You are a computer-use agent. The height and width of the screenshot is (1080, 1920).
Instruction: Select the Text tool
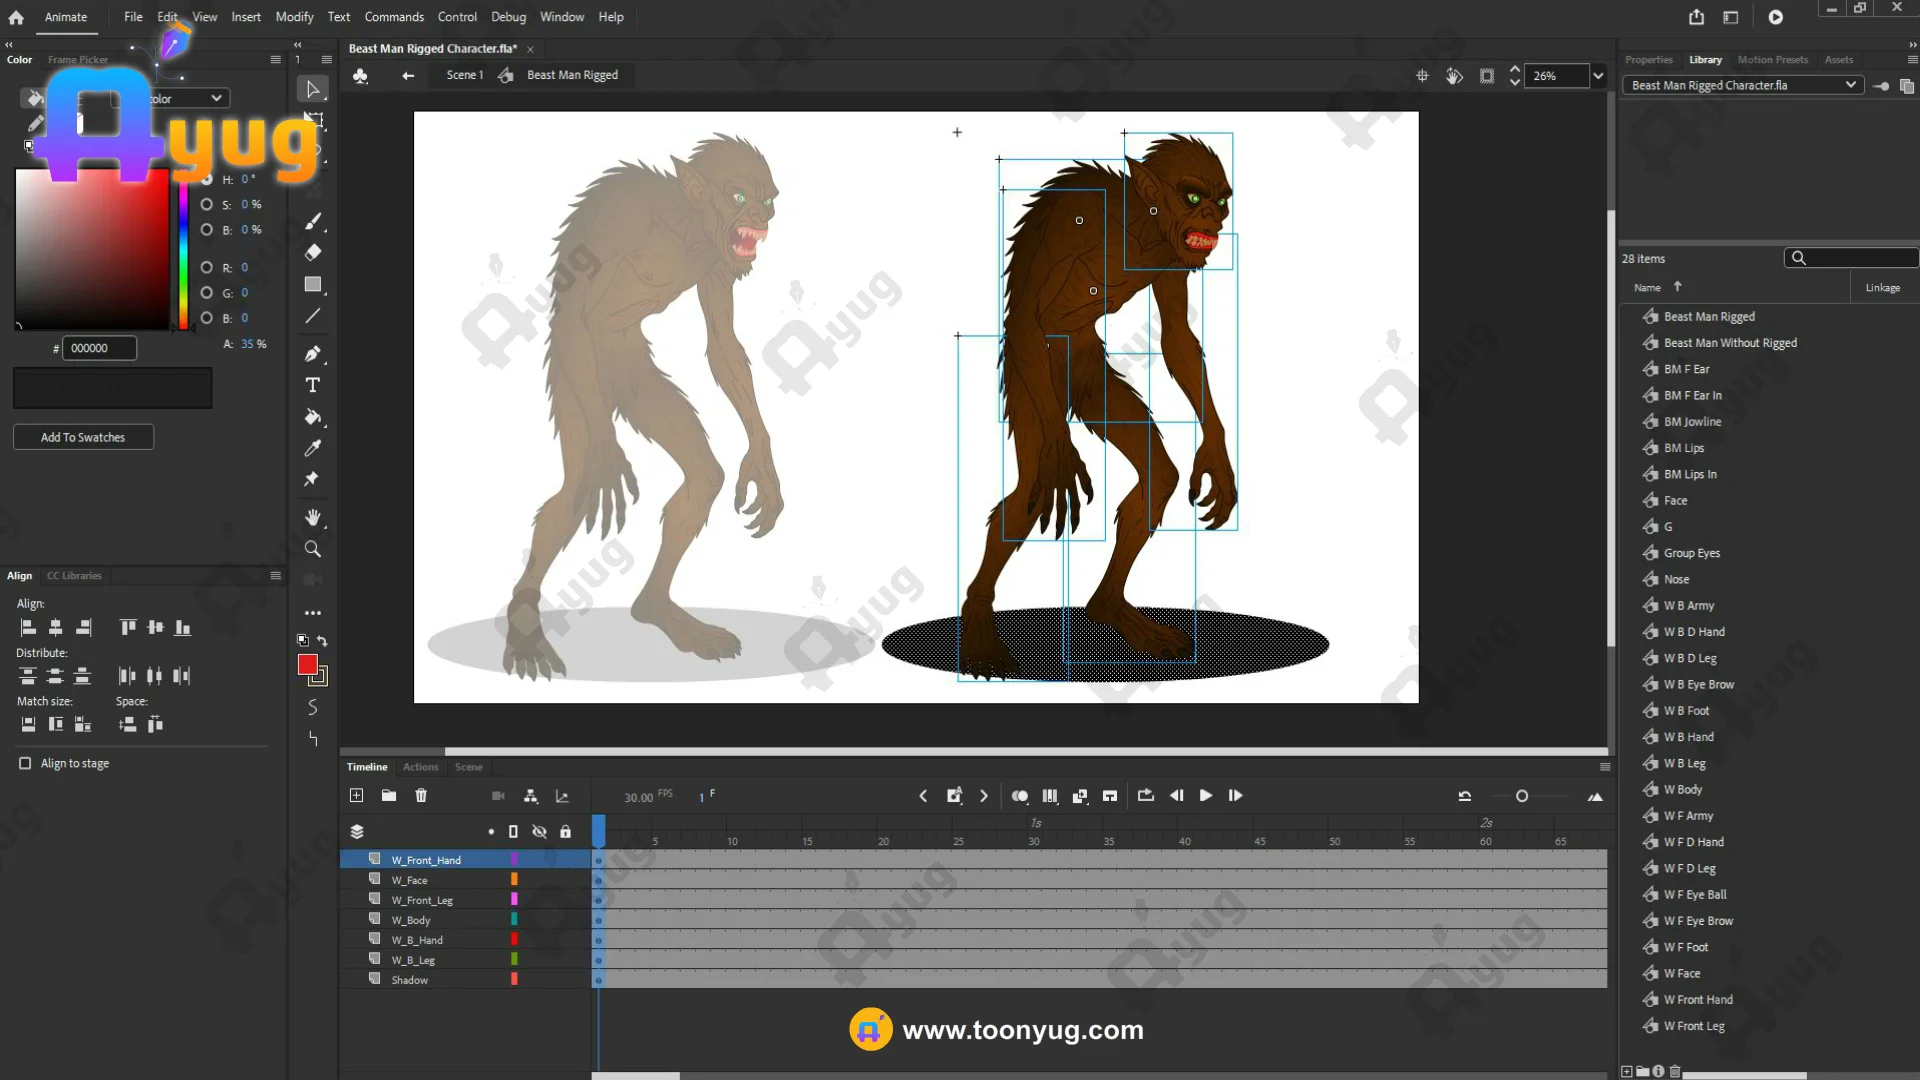[x=313, y=385]
